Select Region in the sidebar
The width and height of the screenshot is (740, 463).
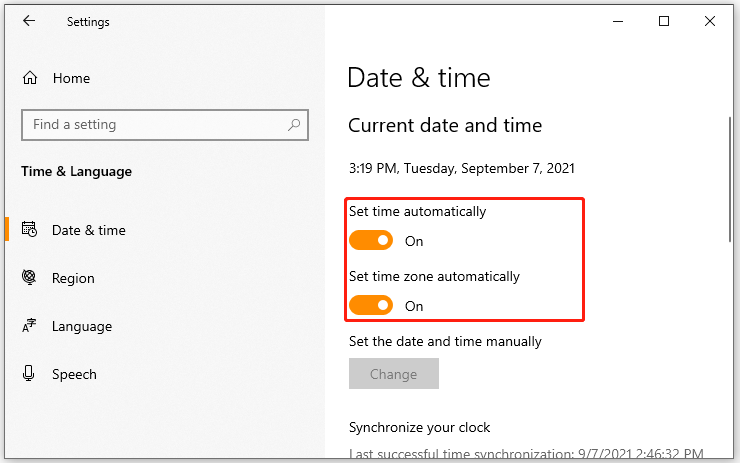[73, 278]
